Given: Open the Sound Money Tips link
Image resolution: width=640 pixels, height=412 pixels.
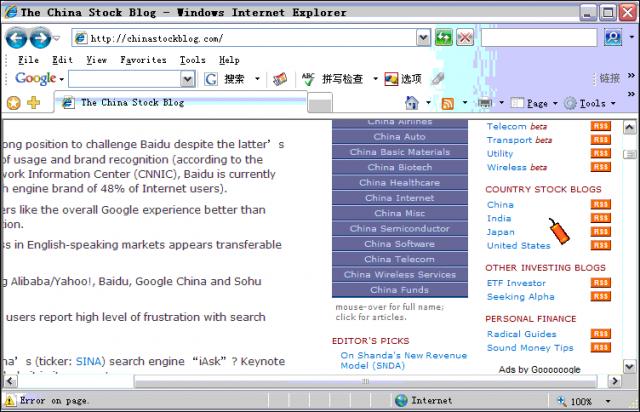Looking at the screenshot, I should click(x=530, y=347).
